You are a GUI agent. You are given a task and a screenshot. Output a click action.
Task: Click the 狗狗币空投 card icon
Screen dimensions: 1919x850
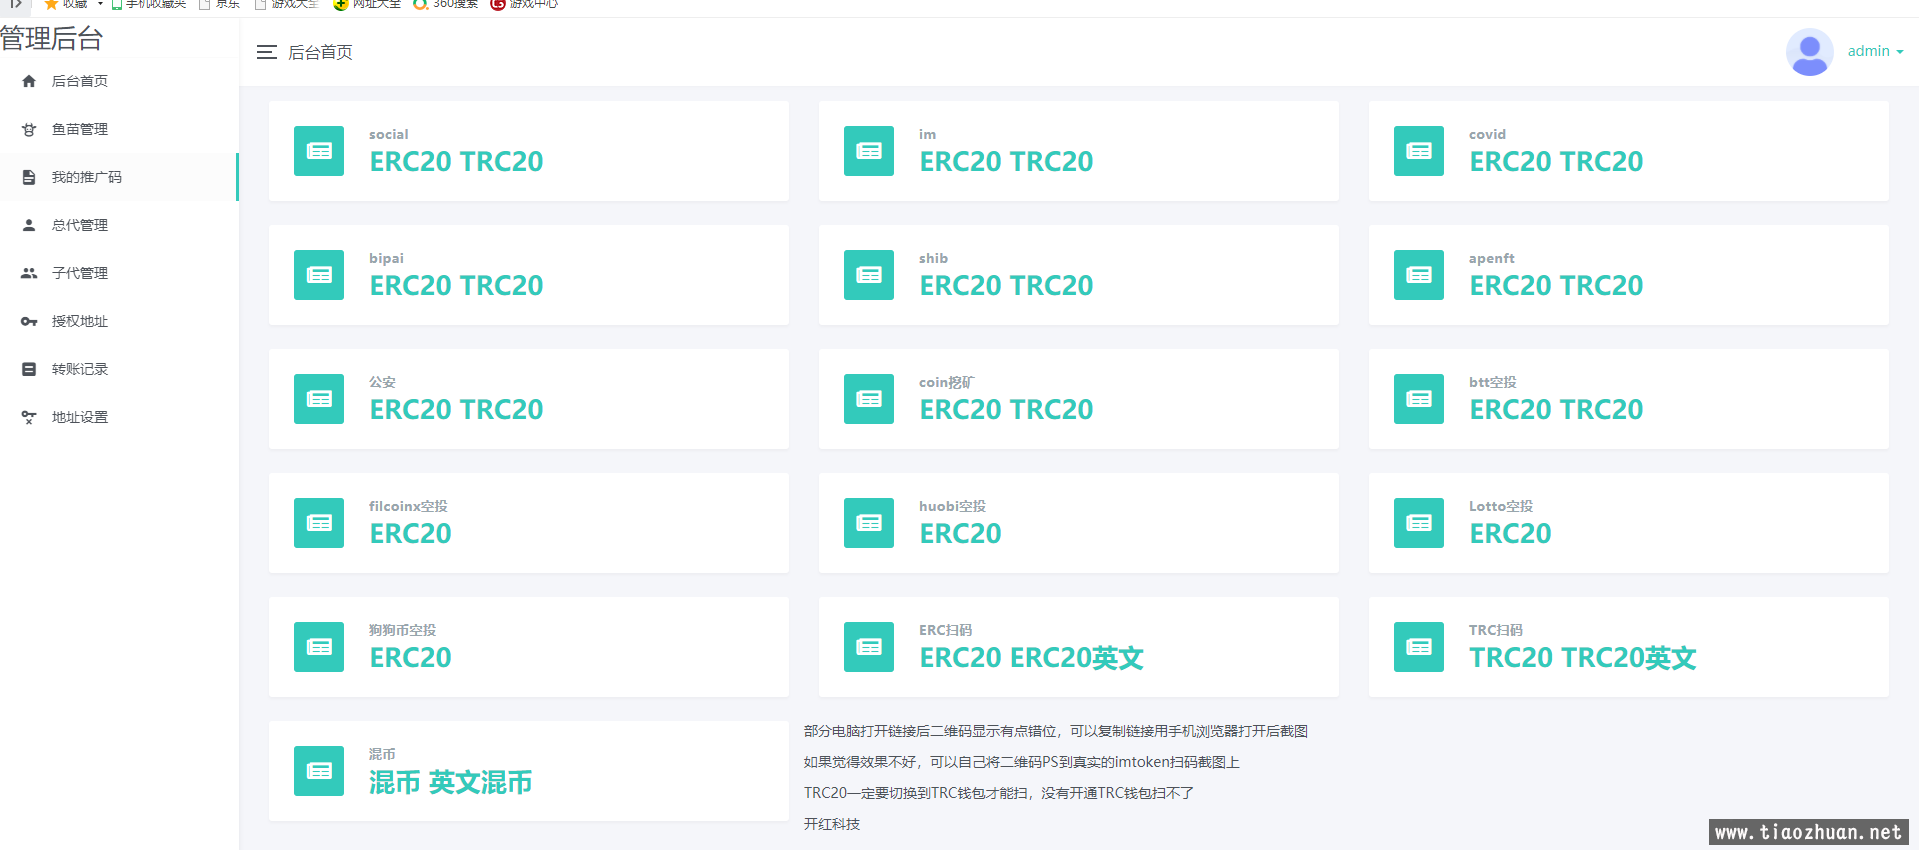point(319,647)
